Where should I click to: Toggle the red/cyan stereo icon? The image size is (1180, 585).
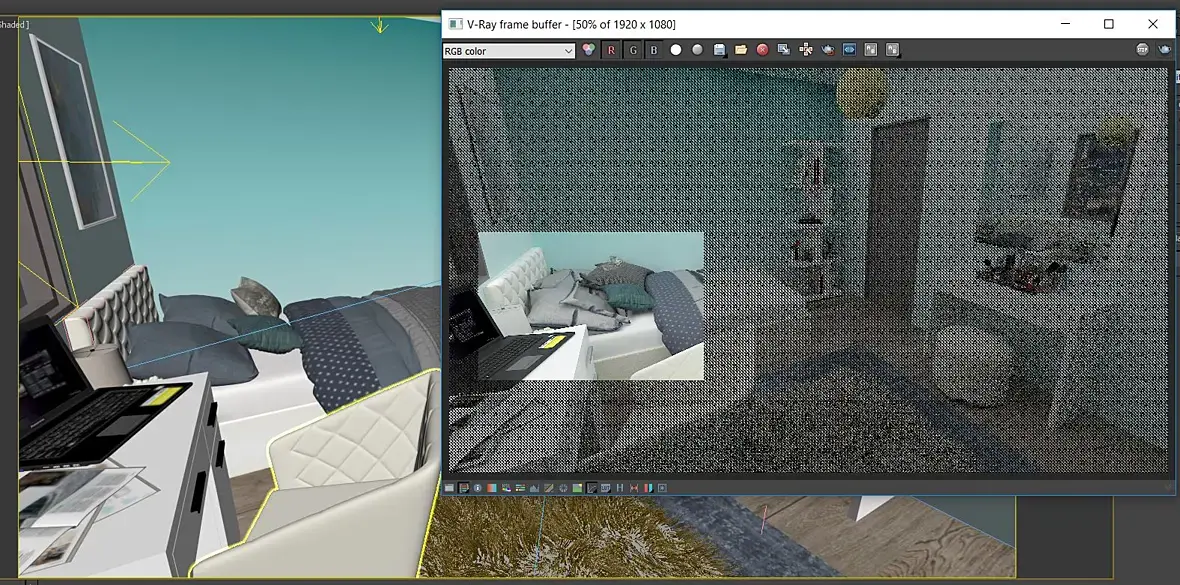pos(648,488)
